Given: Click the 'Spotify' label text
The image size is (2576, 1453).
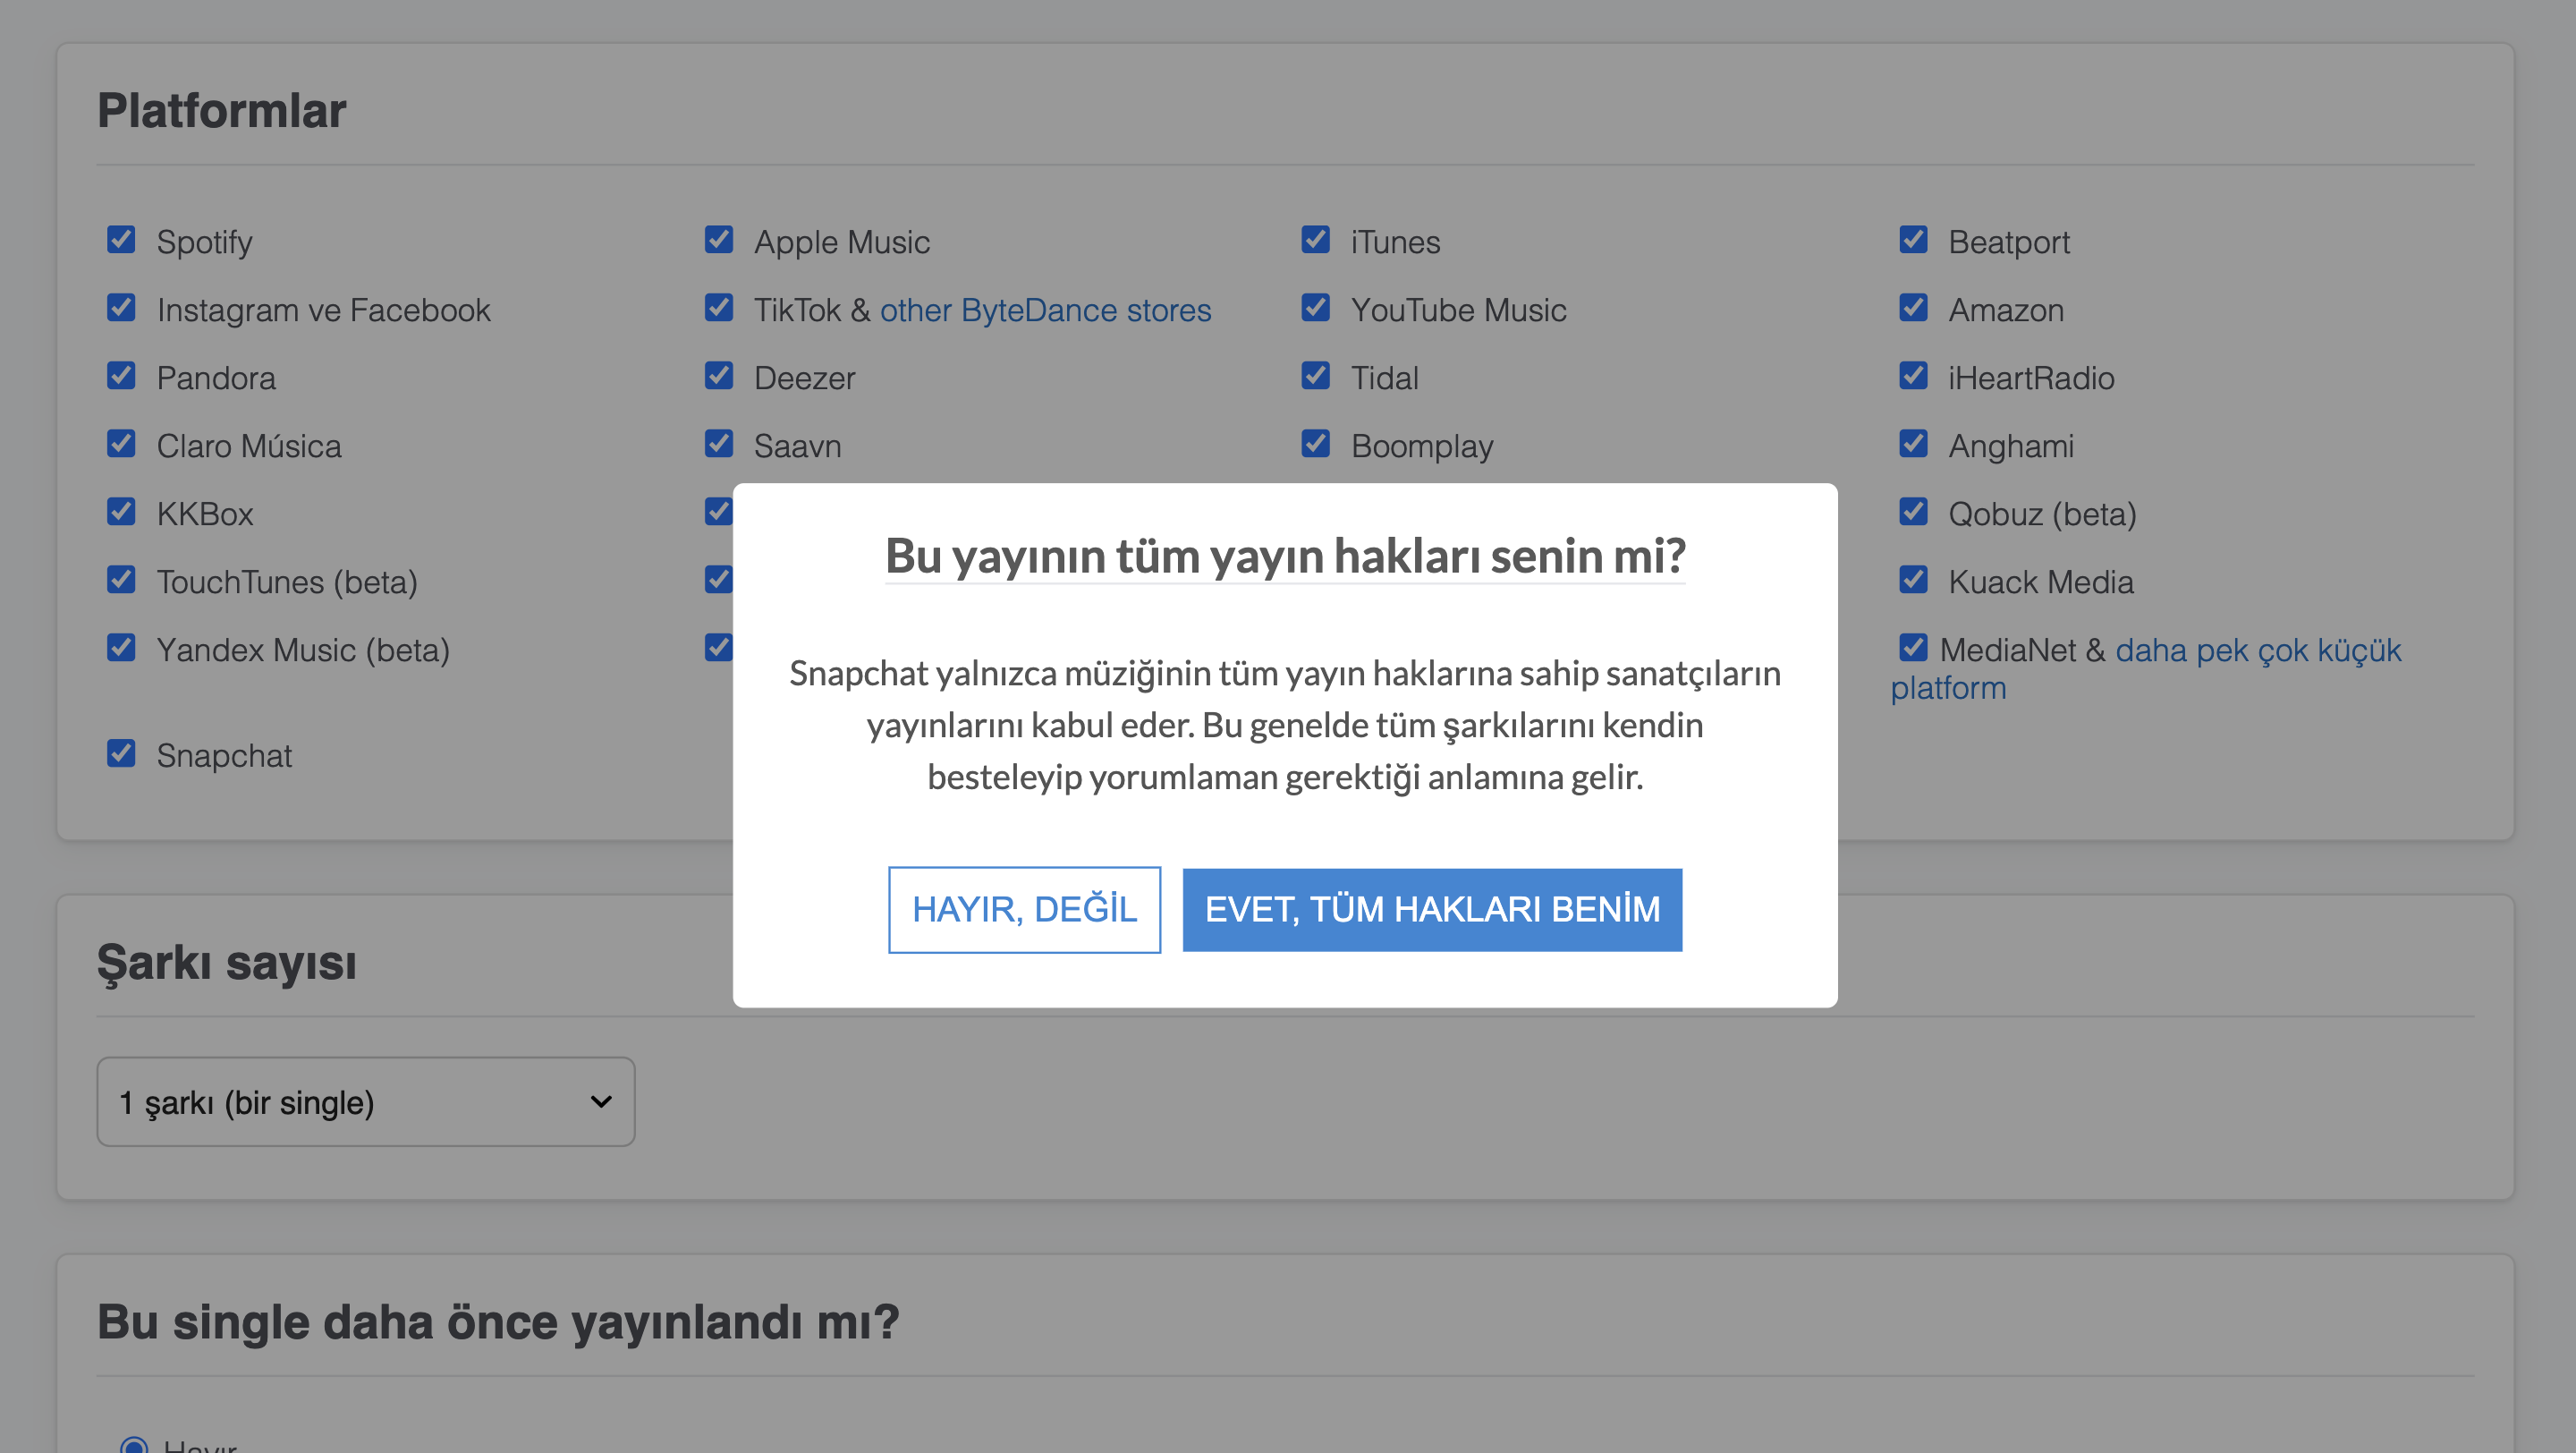Looking at the screenshot, I should (205, 242).
